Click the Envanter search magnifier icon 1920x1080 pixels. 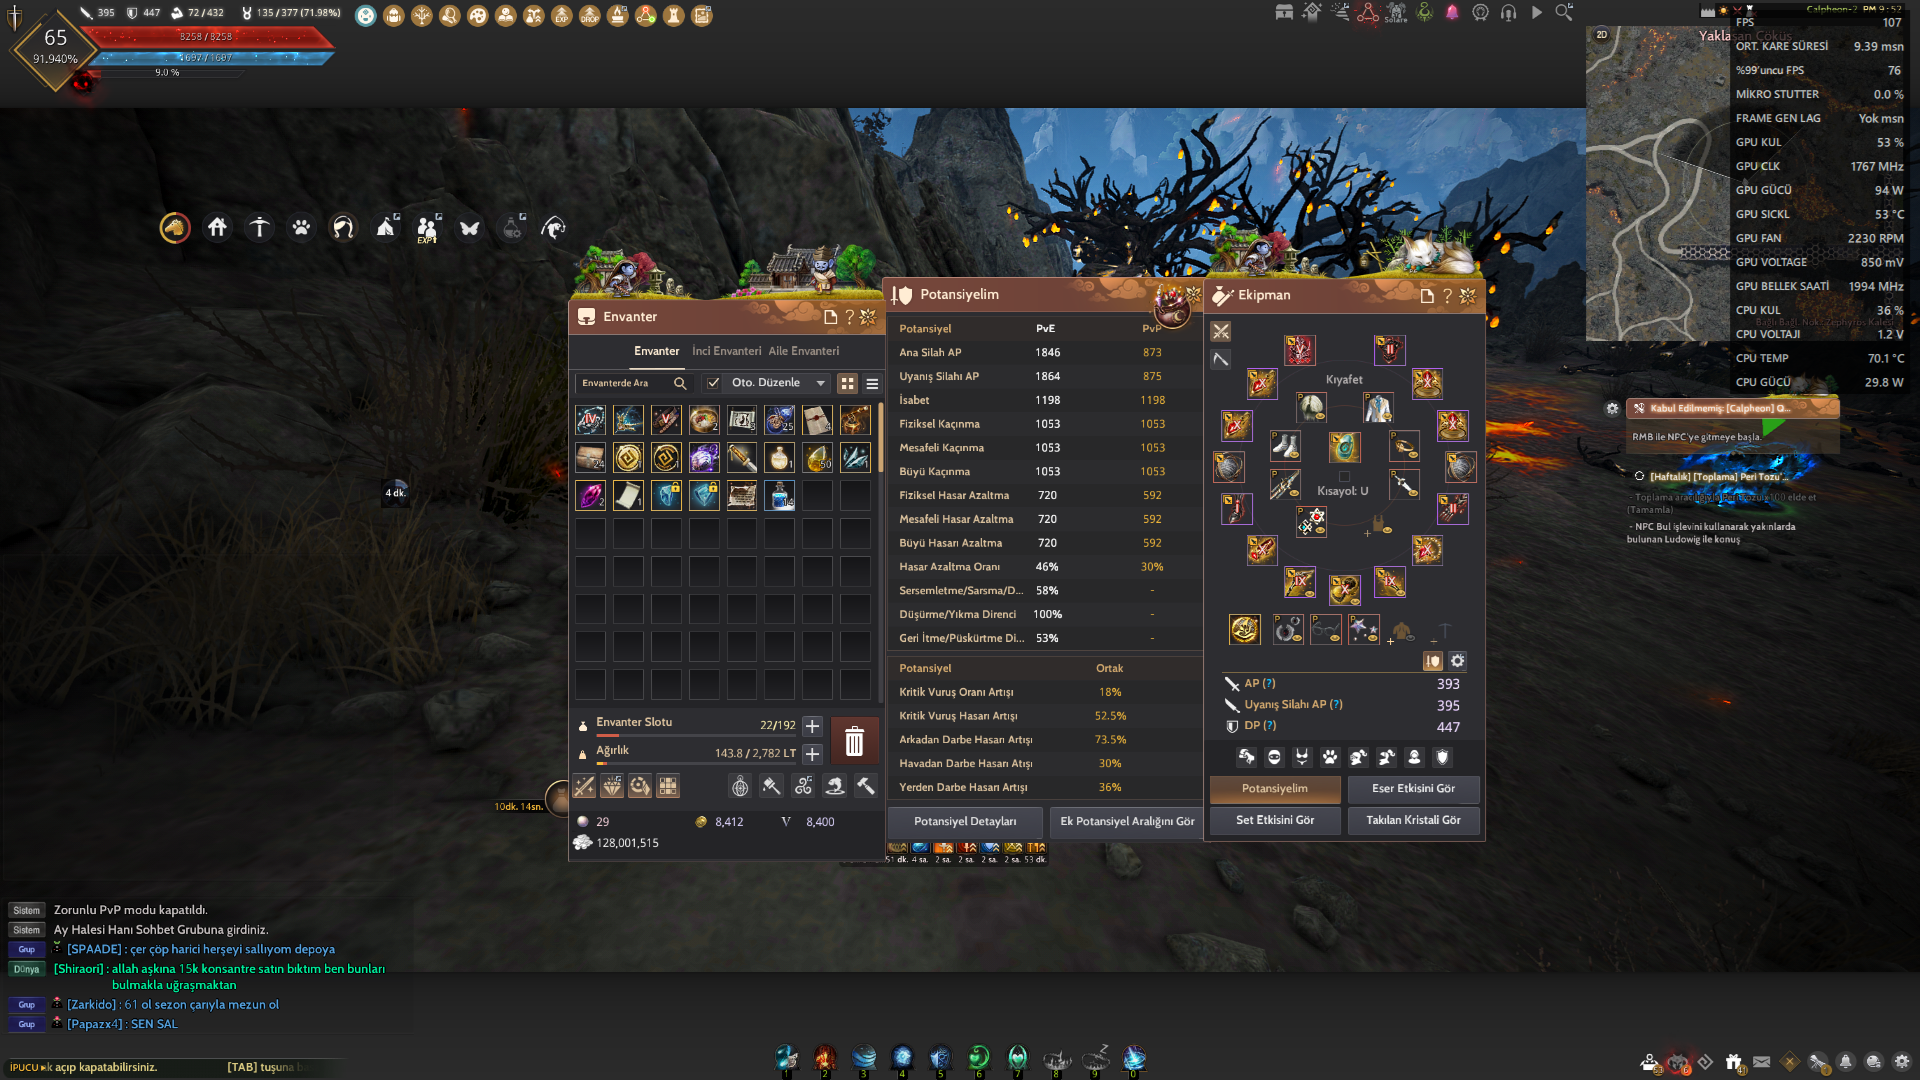(x=680, y=383)
